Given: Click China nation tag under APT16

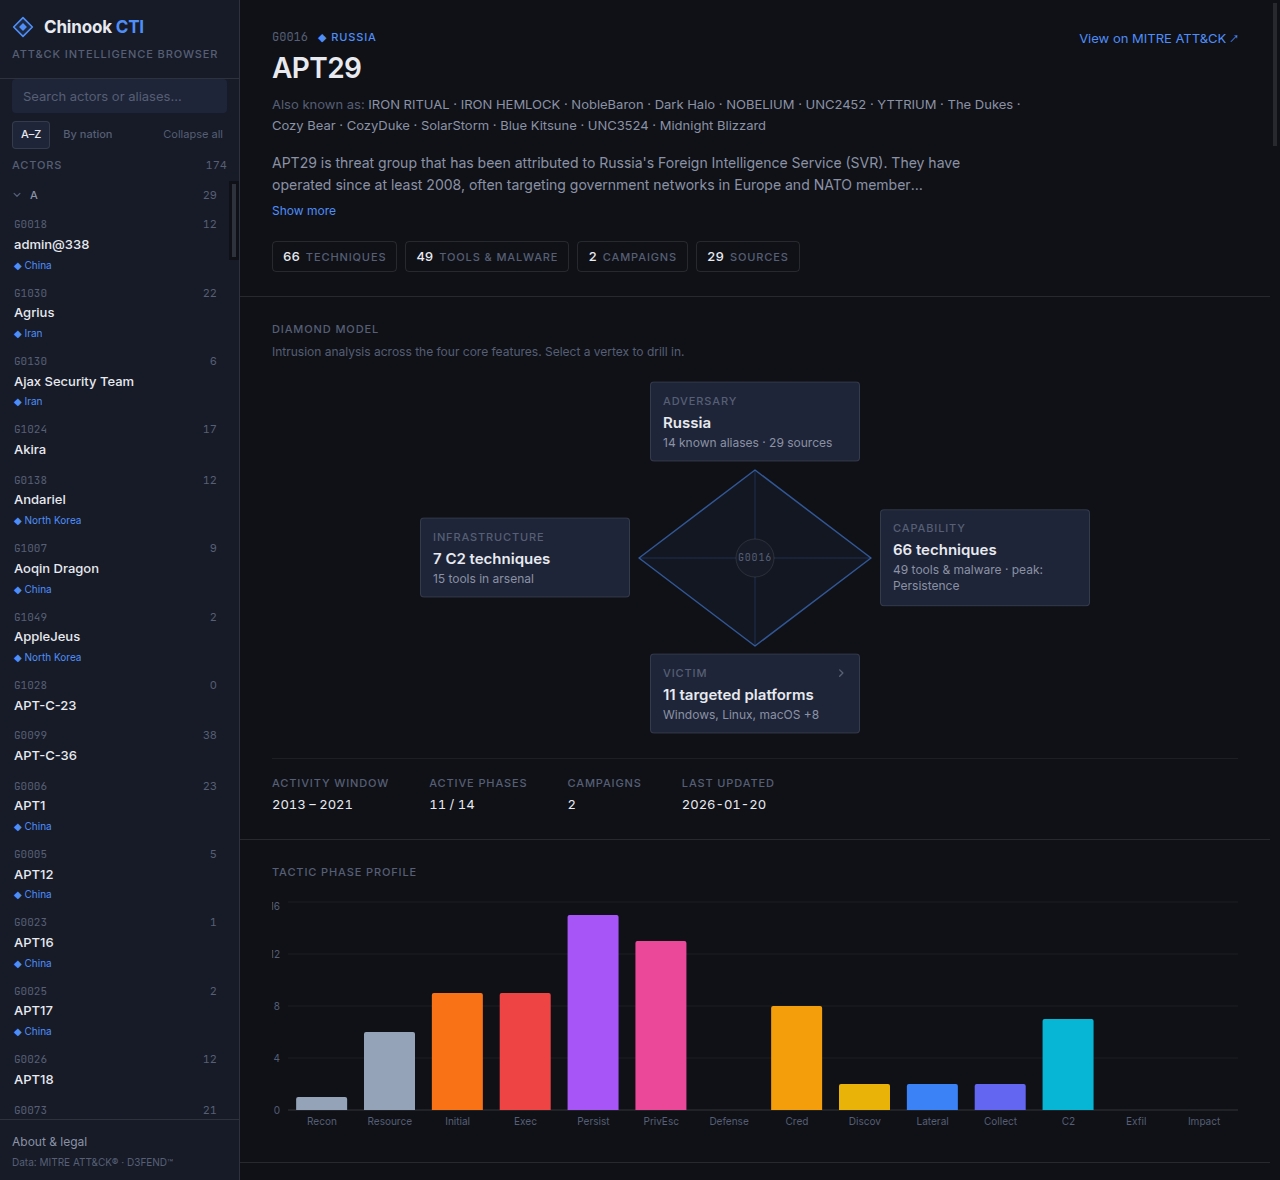Looking at the screenshot, I should 33,964.
